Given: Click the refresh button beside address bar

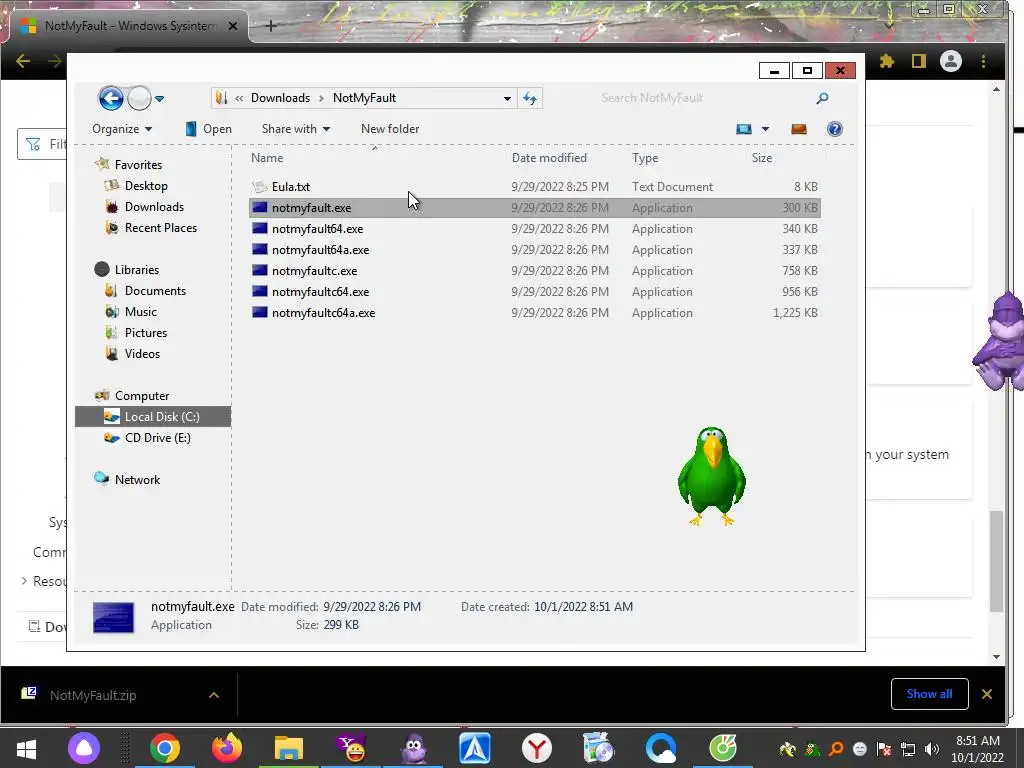Looking at the screenshot, I should [530, 99].
